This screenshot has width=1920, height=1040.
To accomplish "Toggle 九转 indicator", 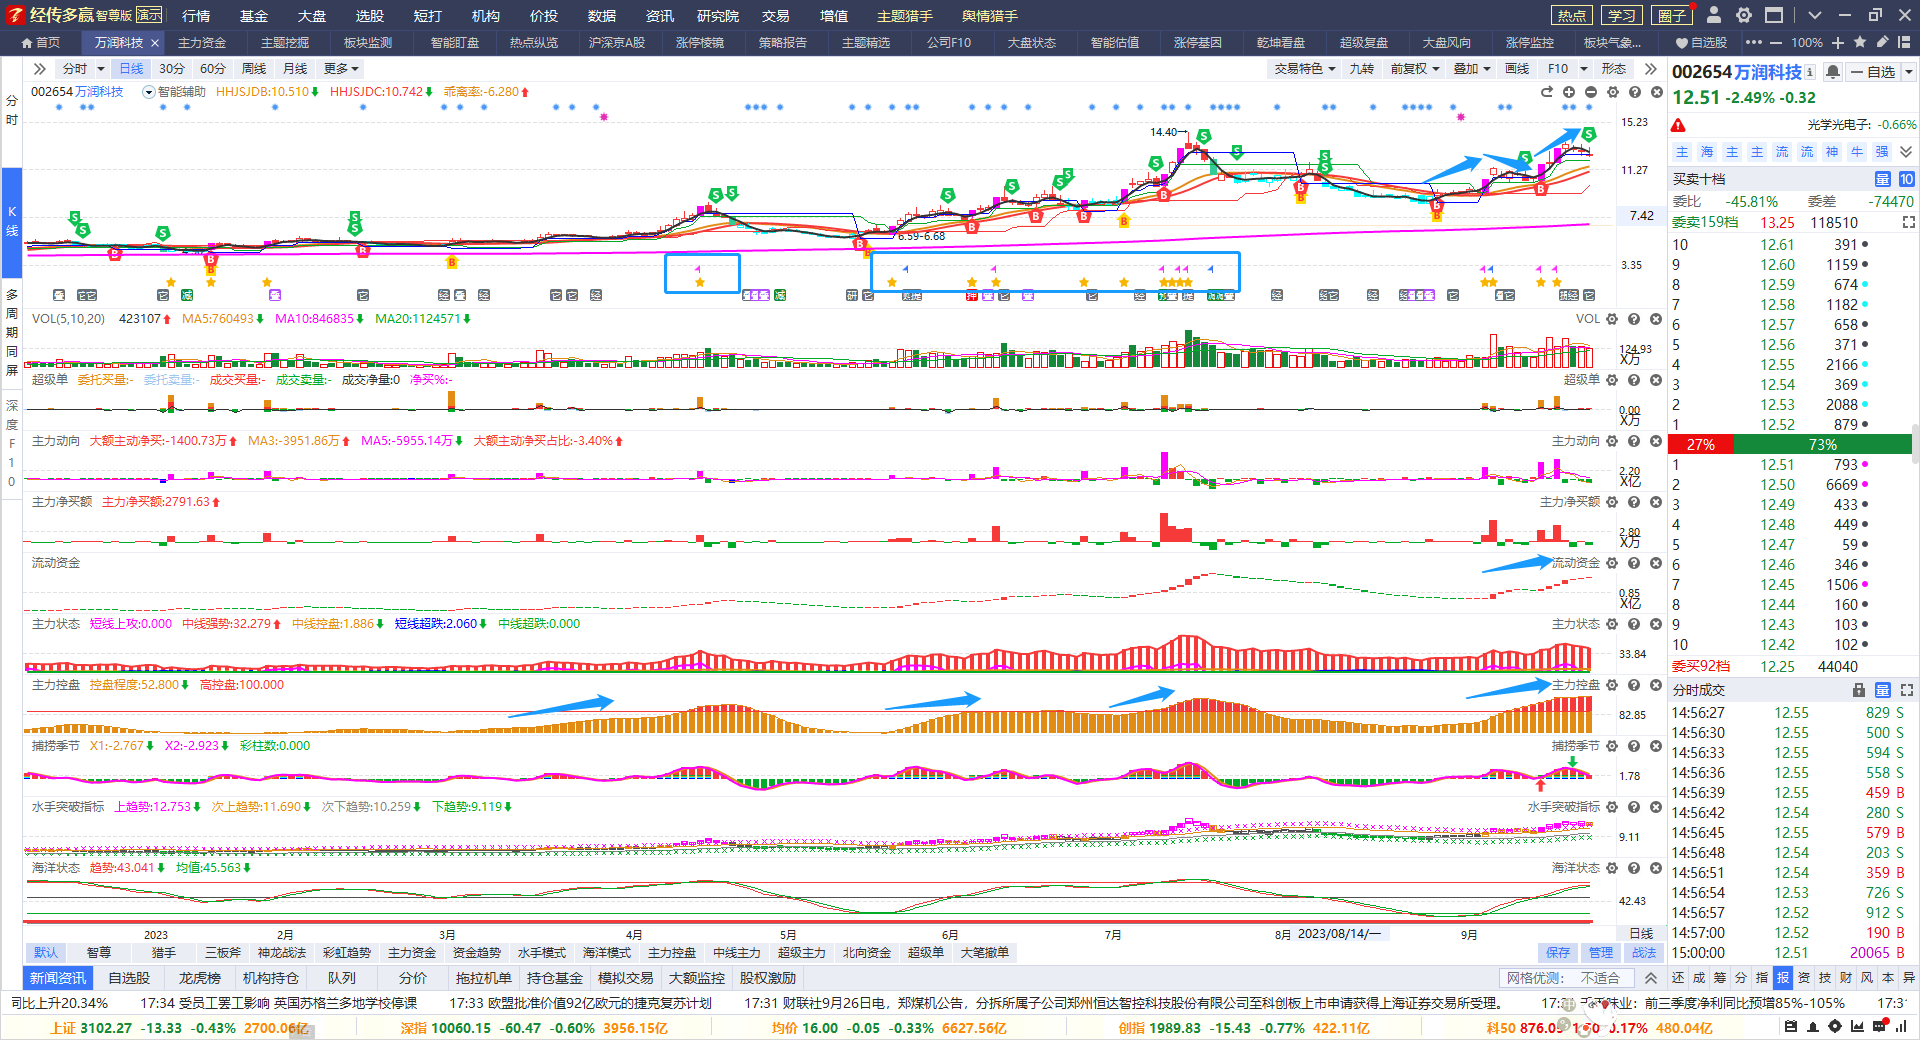I will [1361, 69].
